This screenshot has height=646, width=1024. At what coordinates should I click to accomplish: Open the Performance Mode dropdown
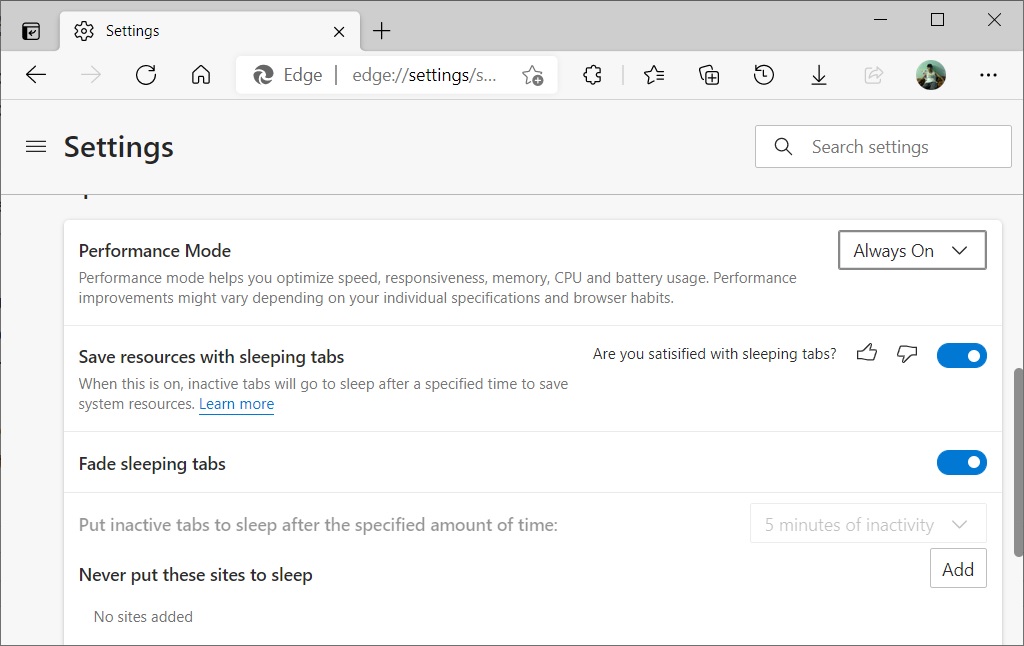click(911, 250)
